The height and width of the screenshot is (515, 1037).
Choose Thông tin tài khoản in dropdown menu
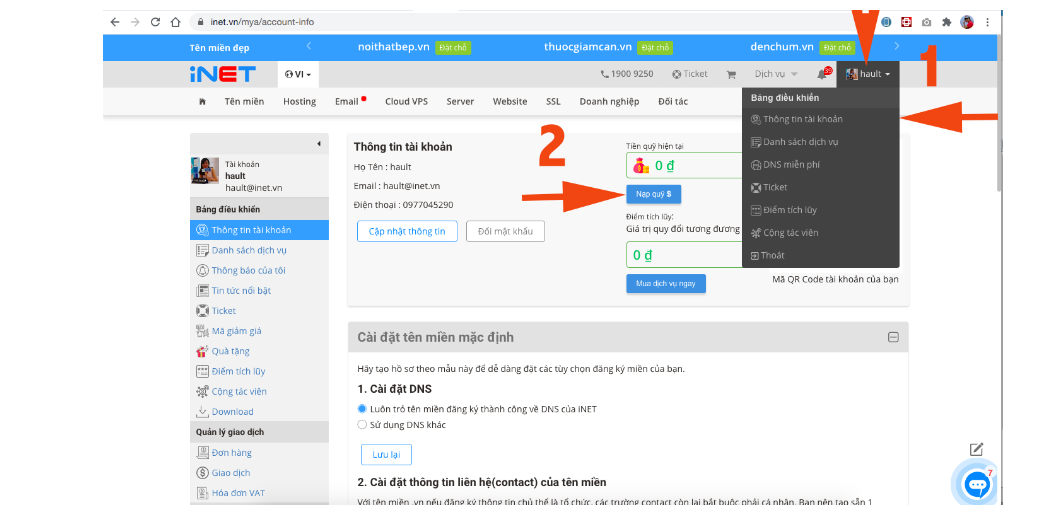pyautogui.click(x=821, y=120)
